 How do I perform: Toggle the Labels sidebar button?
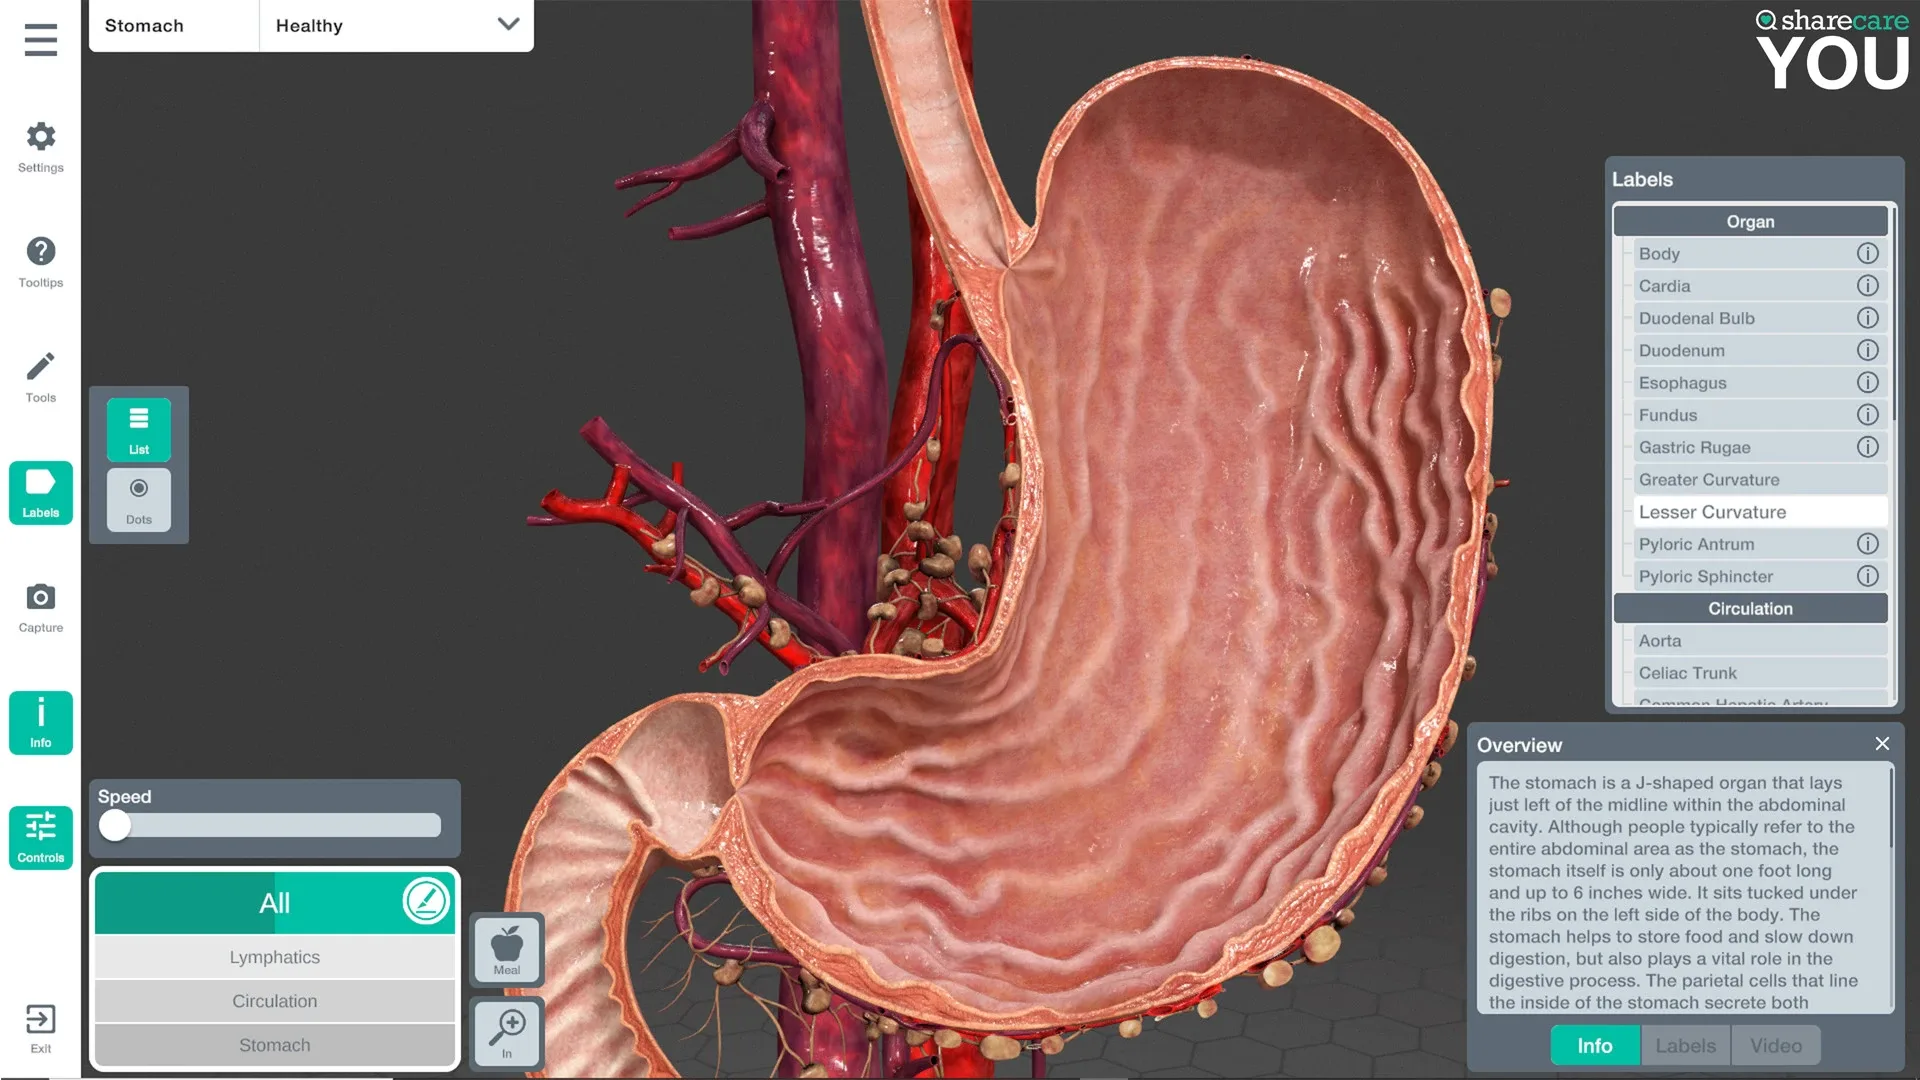(40, 492)
